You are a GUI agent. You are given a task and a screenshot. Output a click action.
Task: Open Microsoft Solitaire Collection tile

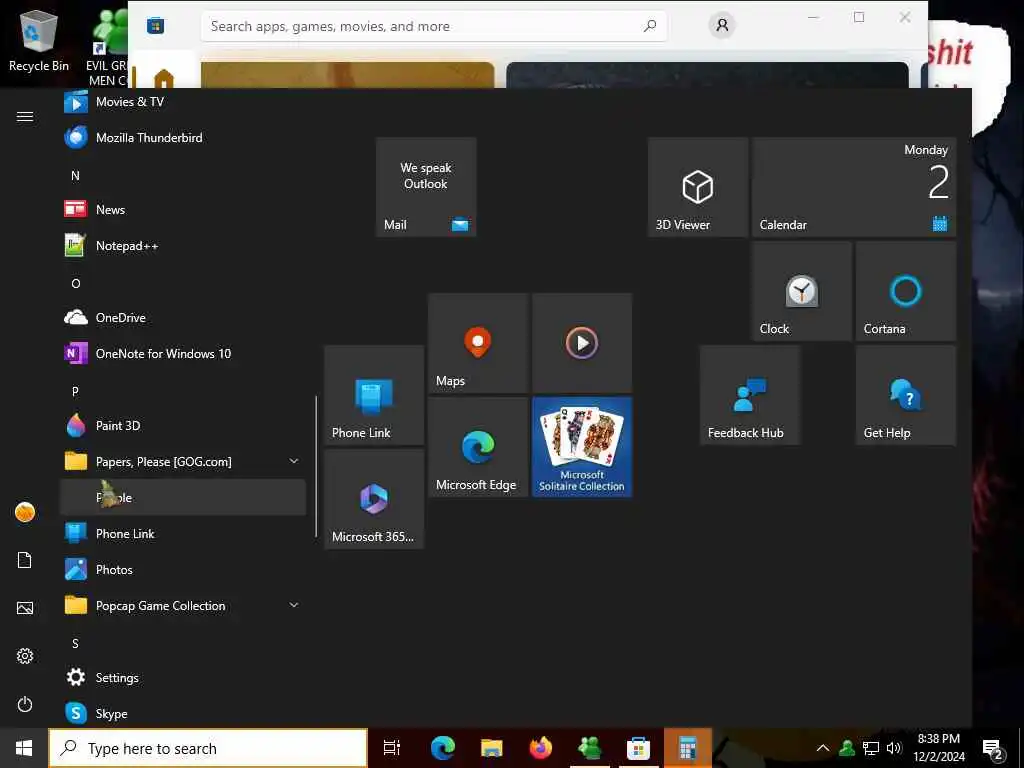[x=582, y=447]
